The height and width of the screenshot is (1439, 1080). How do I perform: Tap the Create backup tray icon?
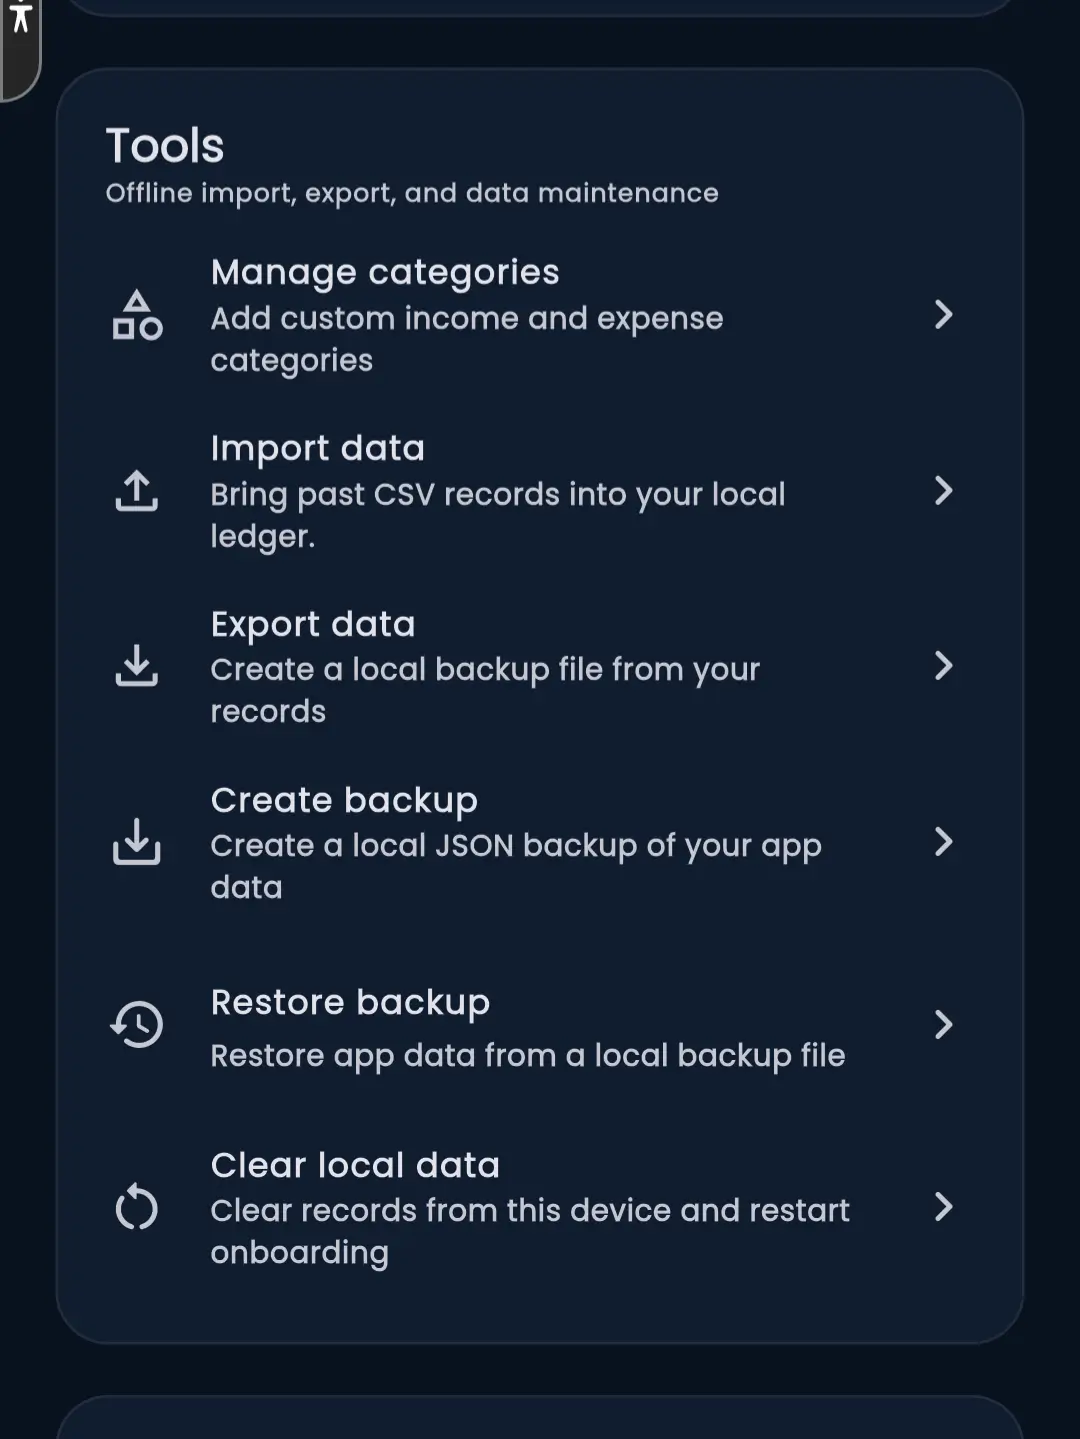(137, 842)
